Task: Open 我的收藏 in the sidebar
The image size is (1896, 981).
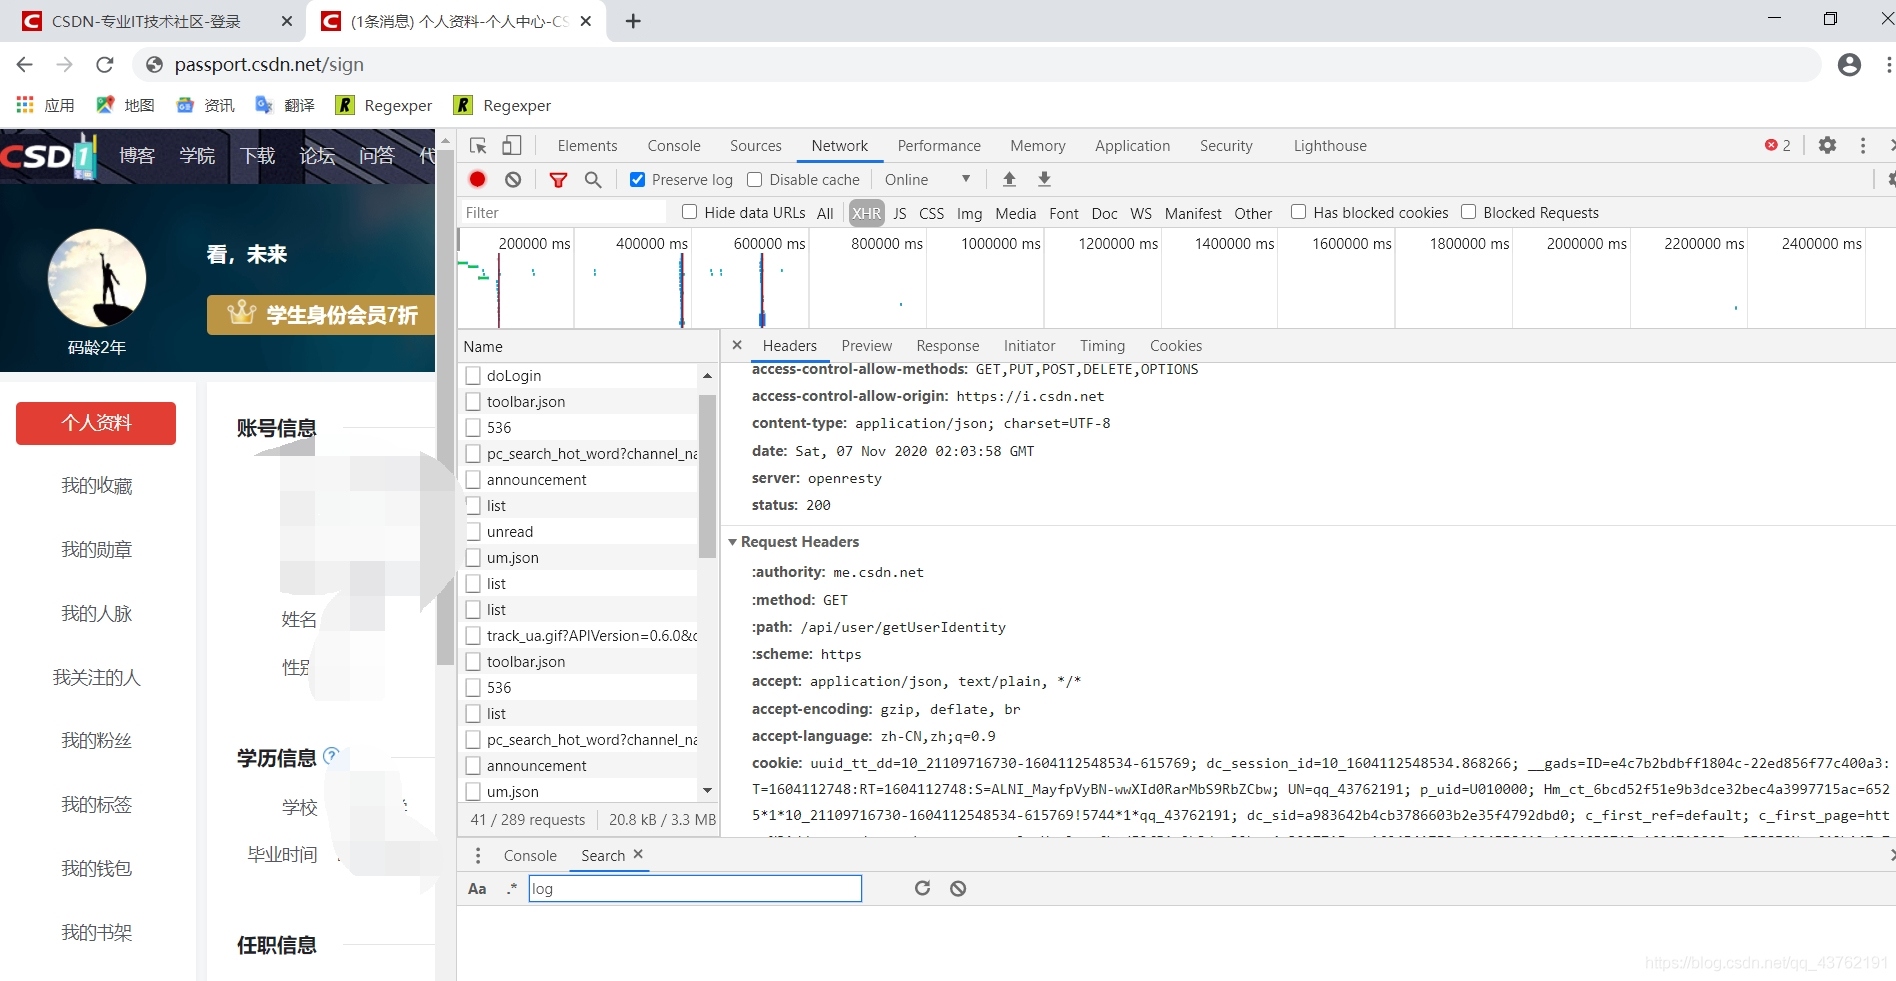Action: pos(96,486)
